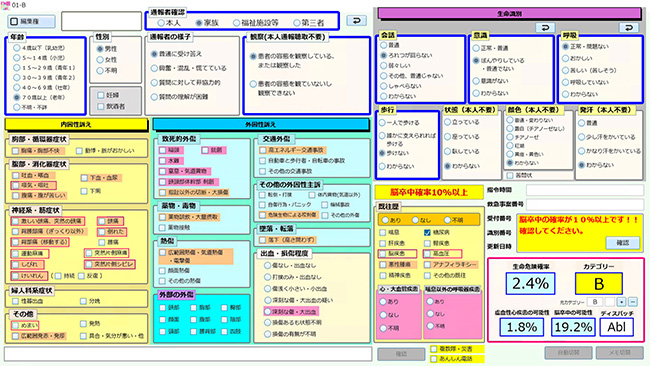The width and height of the screenshot is (650, 366).
Task: Tick 落下（高さ問わず） checkbox
Action: [262, 240]
